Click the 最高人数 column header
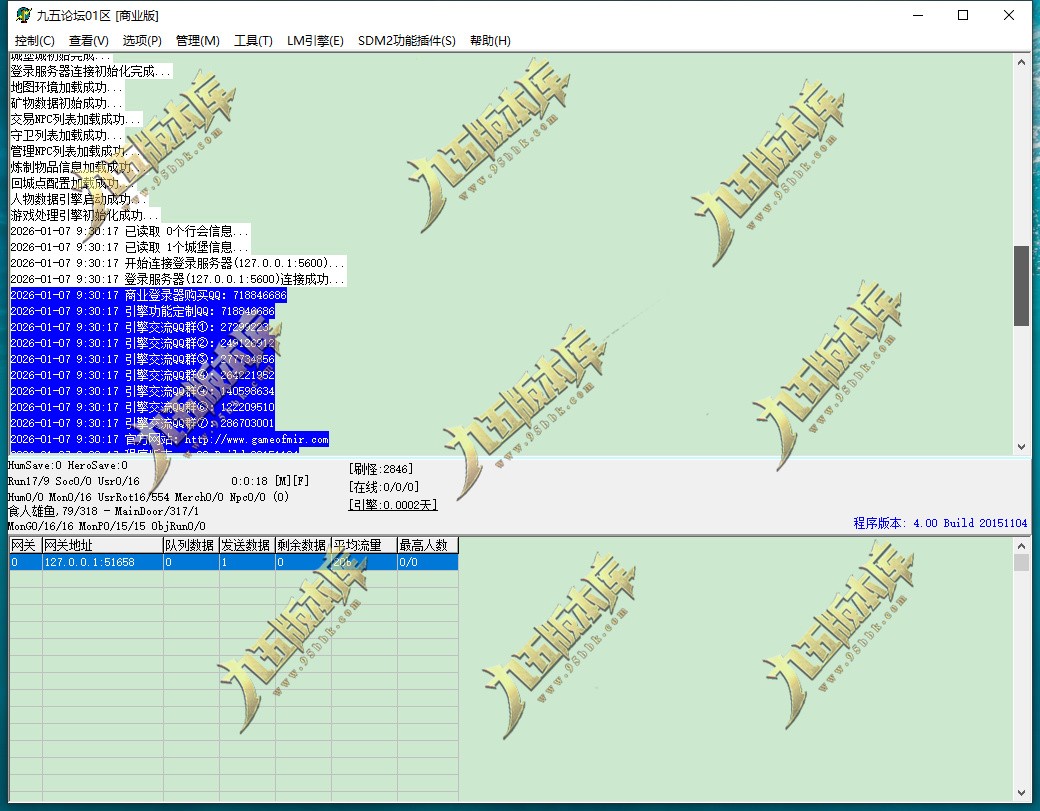This screenshot has height=811, width=1040. coord(427,545)
